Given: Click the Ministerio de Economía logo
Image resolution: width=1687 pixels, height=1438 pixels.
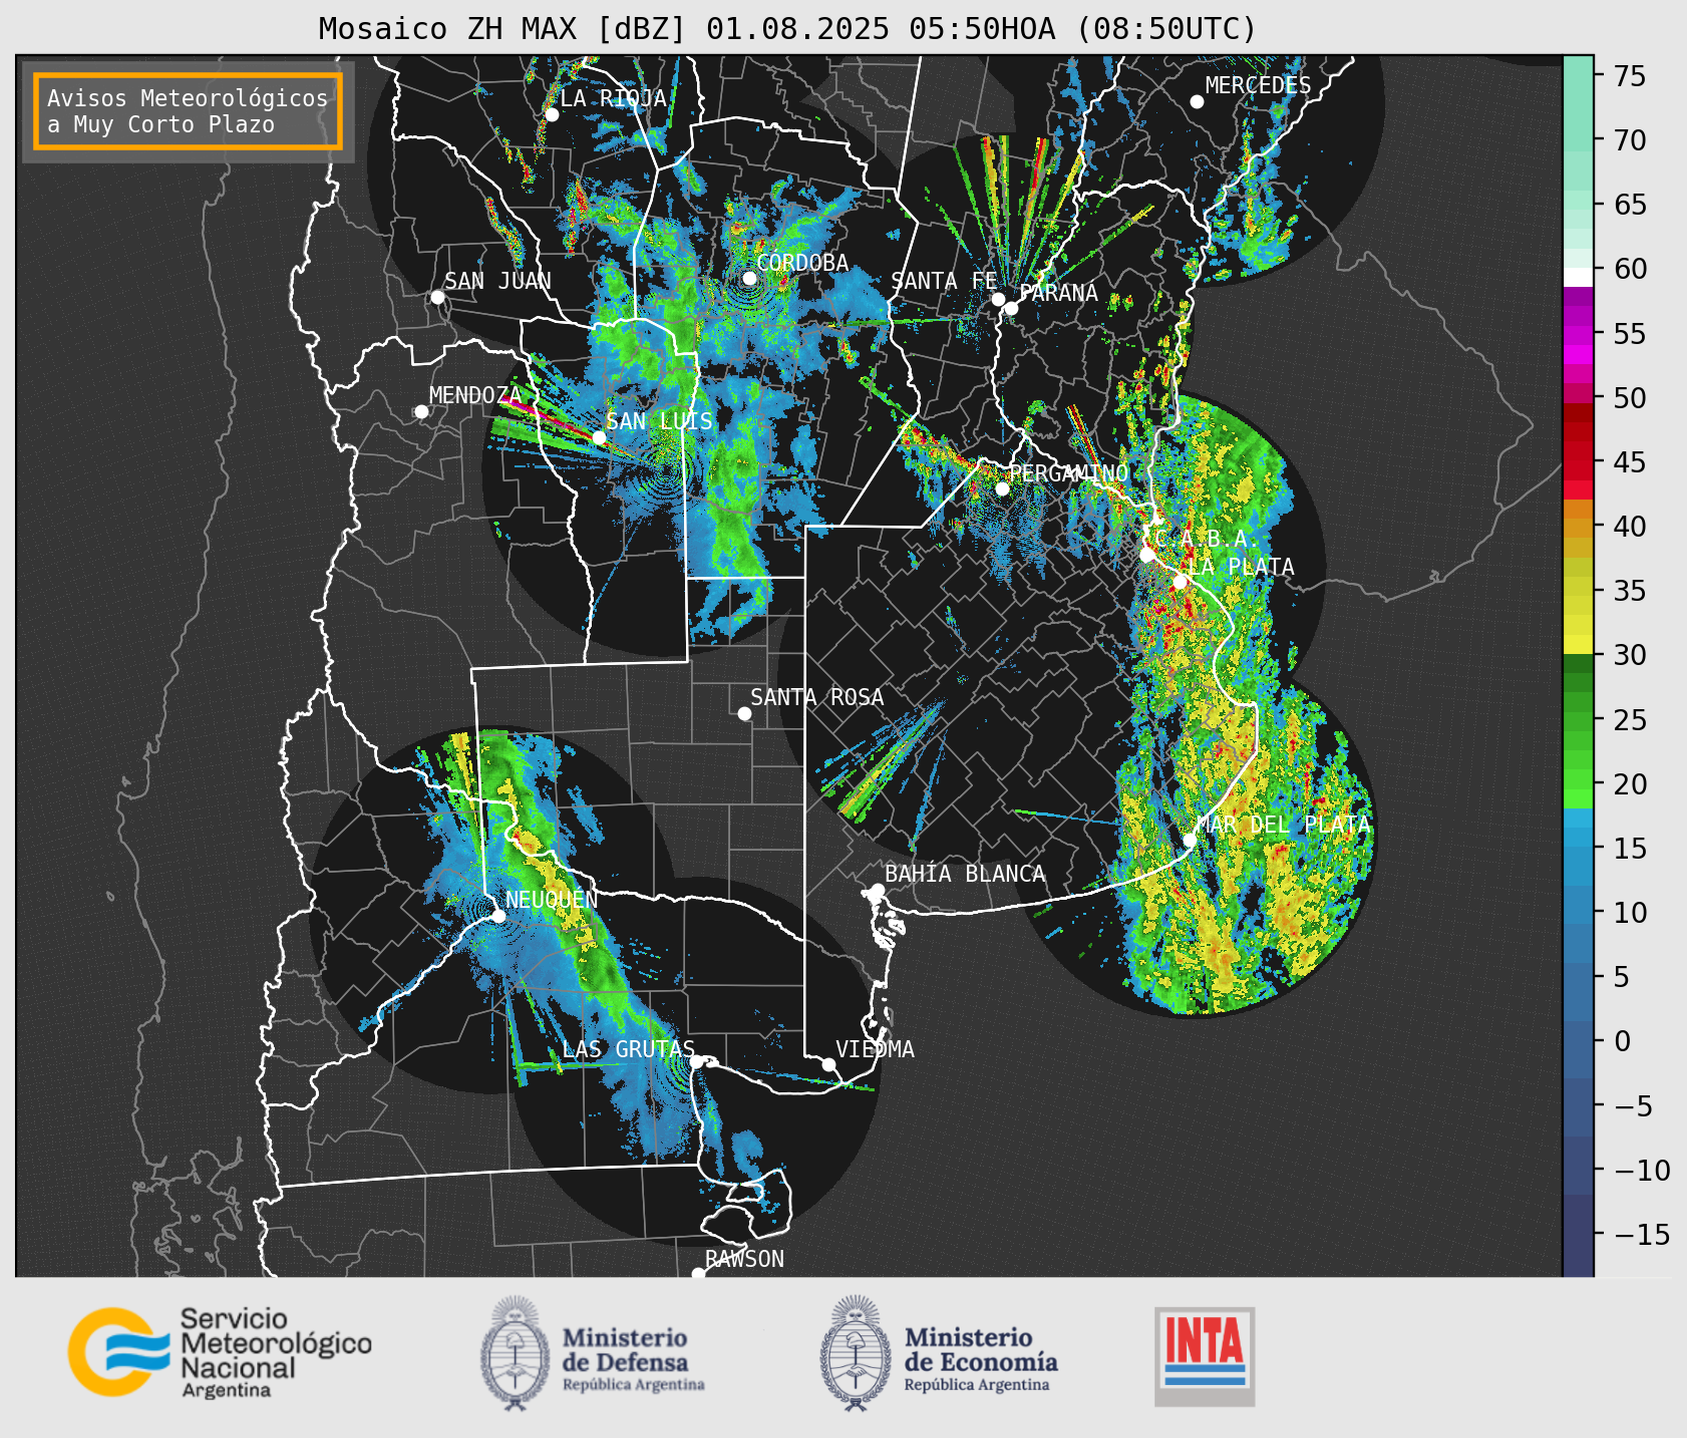Looking at the screenshot, I should 939,1353.
